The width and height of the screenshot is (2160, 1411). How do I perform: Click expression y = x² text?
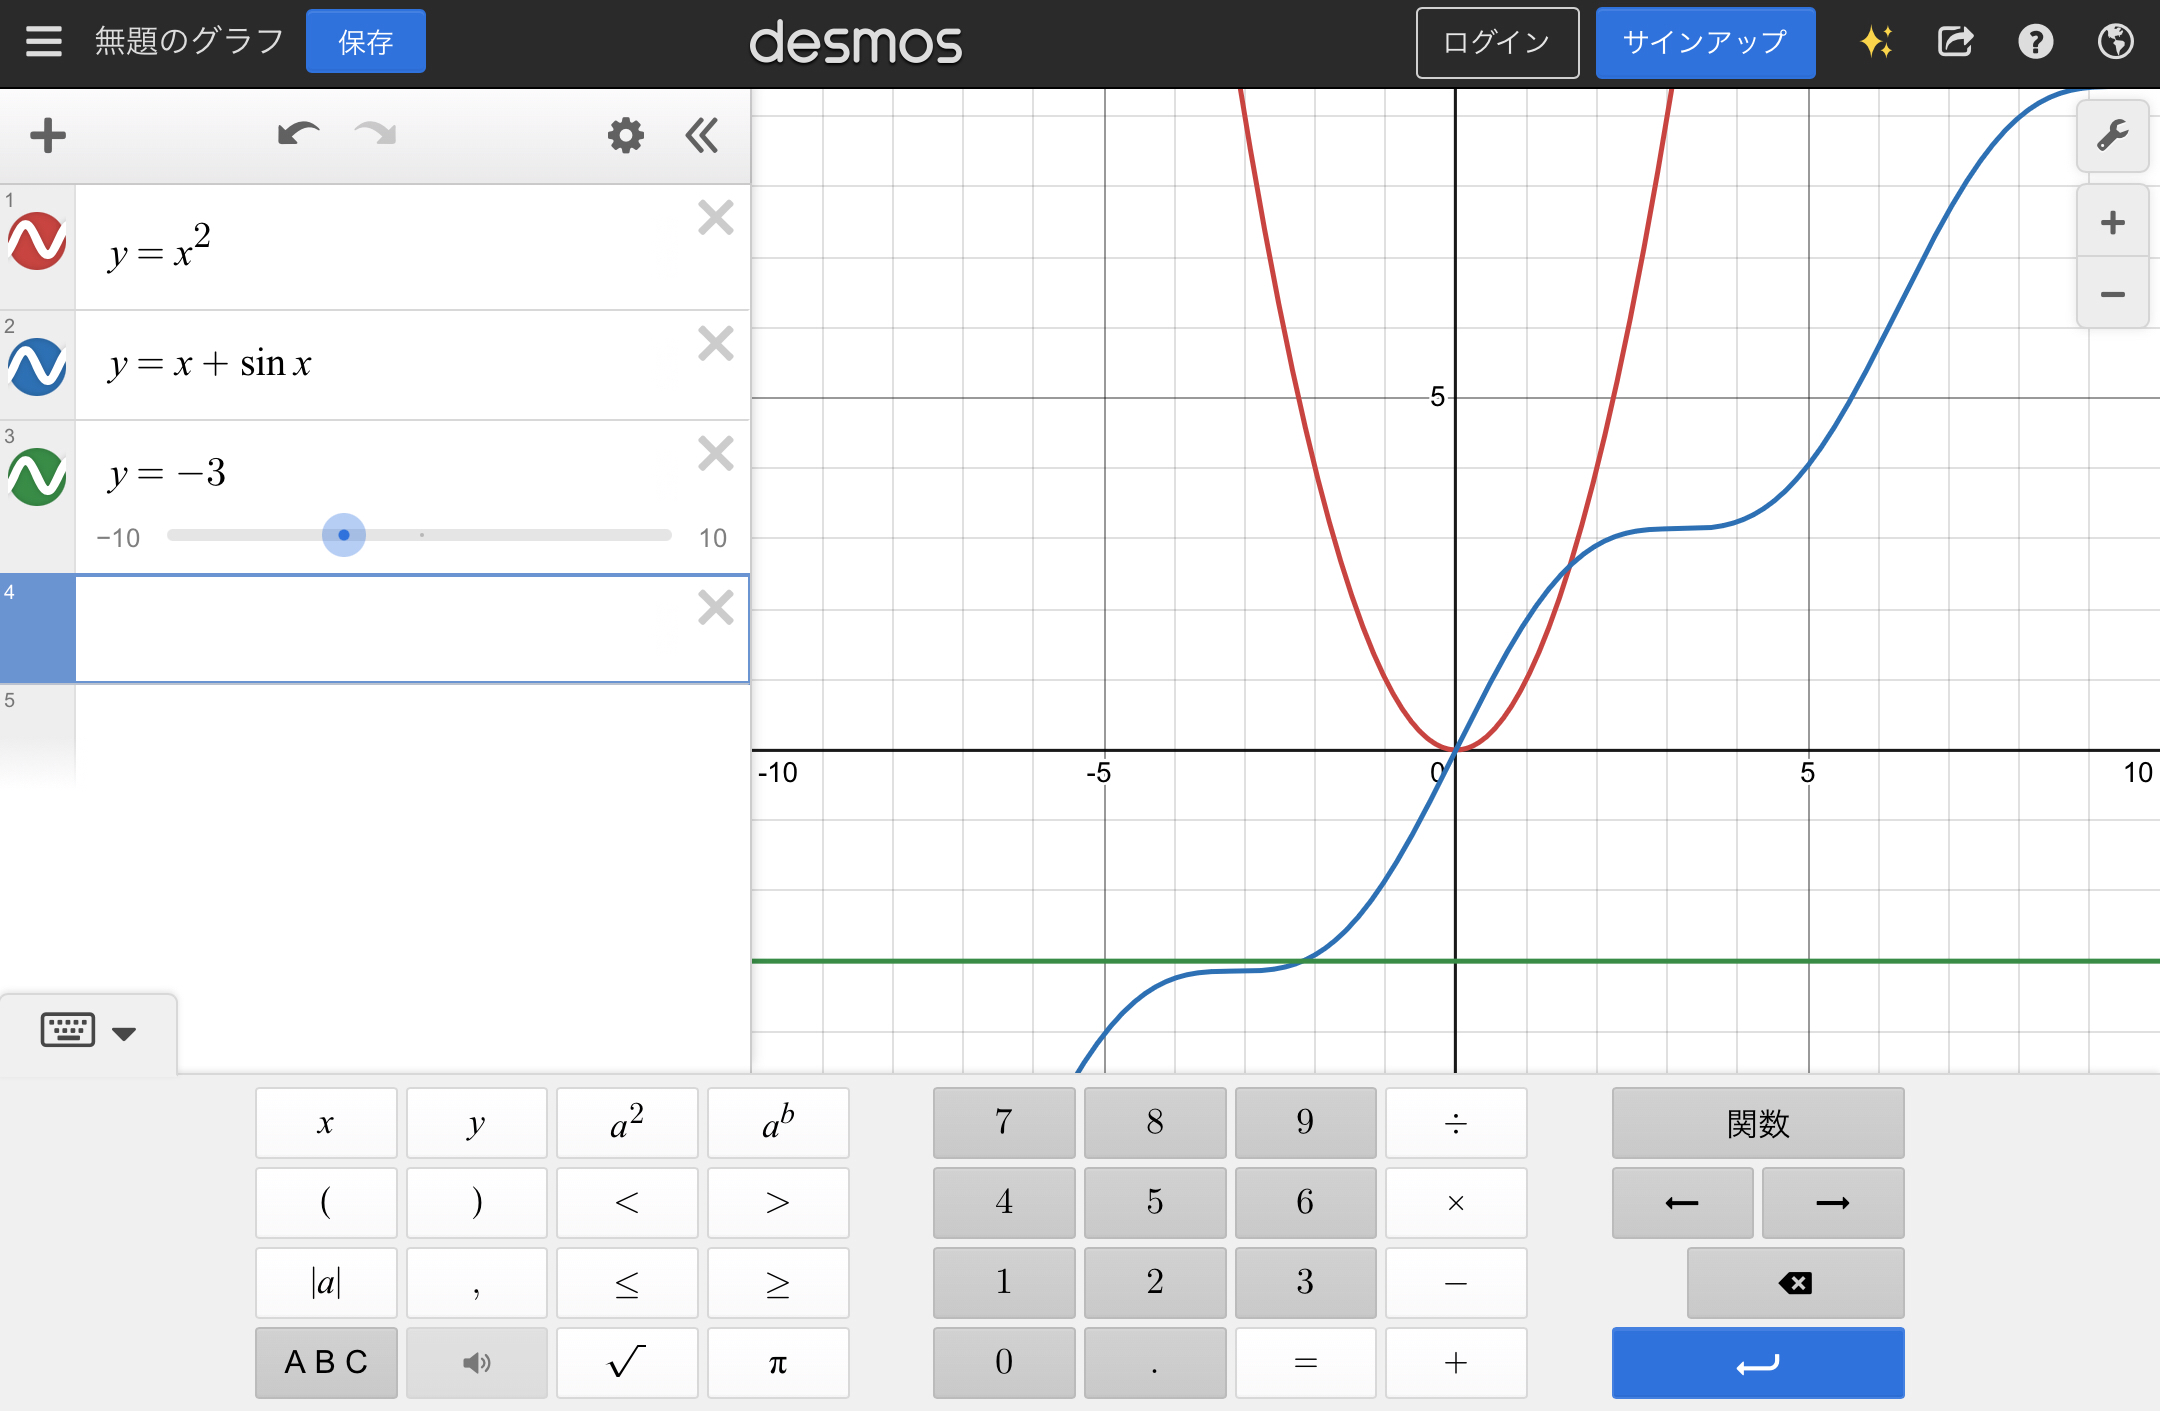pyautogui.click(x=160, y=248)
